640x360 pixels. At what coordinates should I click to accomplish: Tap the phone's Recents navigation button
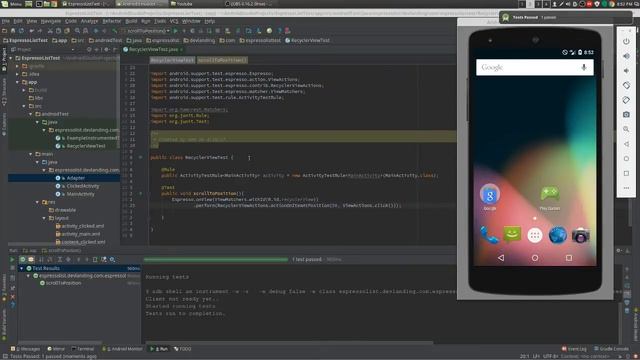[569, 258]
